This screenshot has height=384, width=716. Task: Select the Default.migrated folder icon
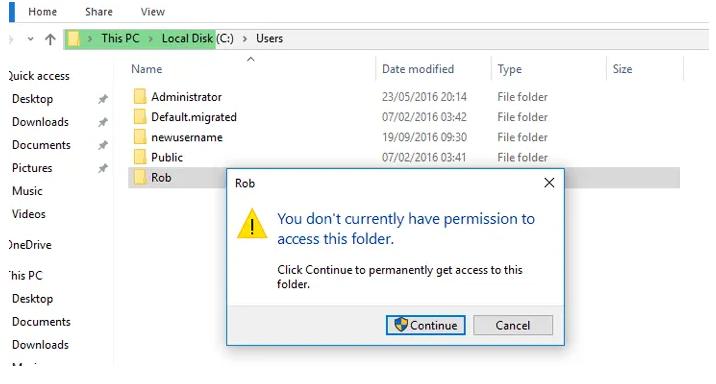point(140,117)
